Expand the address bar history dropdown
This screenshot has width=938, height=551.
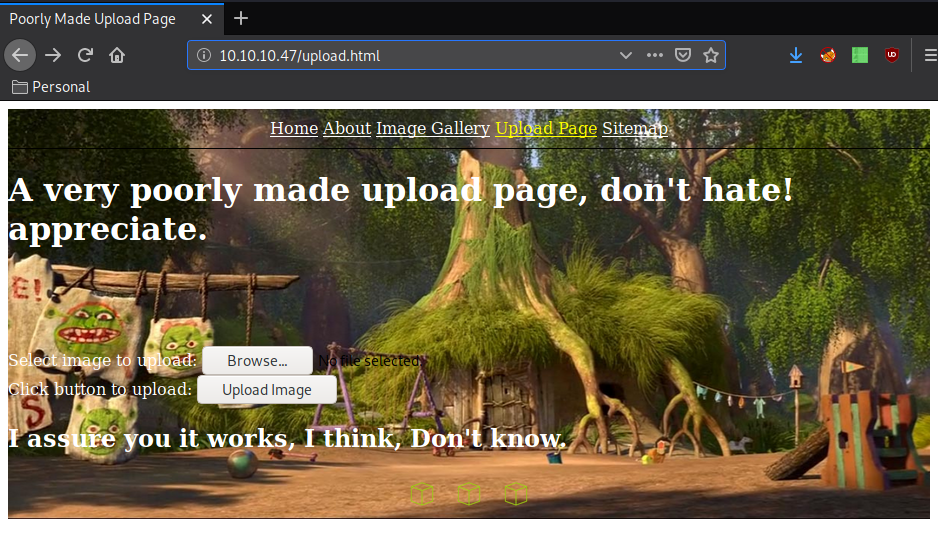click(626, 56)
